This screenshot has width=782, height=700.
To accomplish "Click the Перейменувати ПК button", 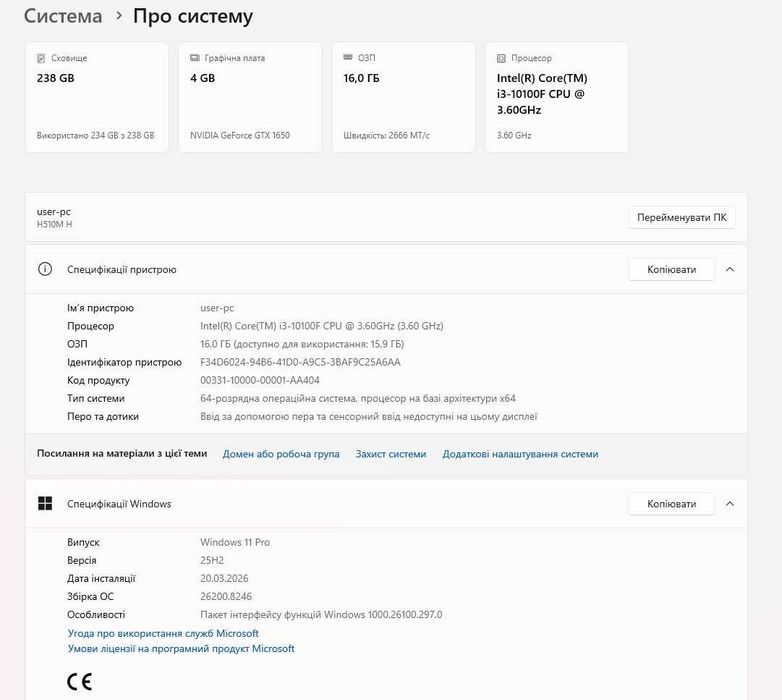I will (682, 217).
